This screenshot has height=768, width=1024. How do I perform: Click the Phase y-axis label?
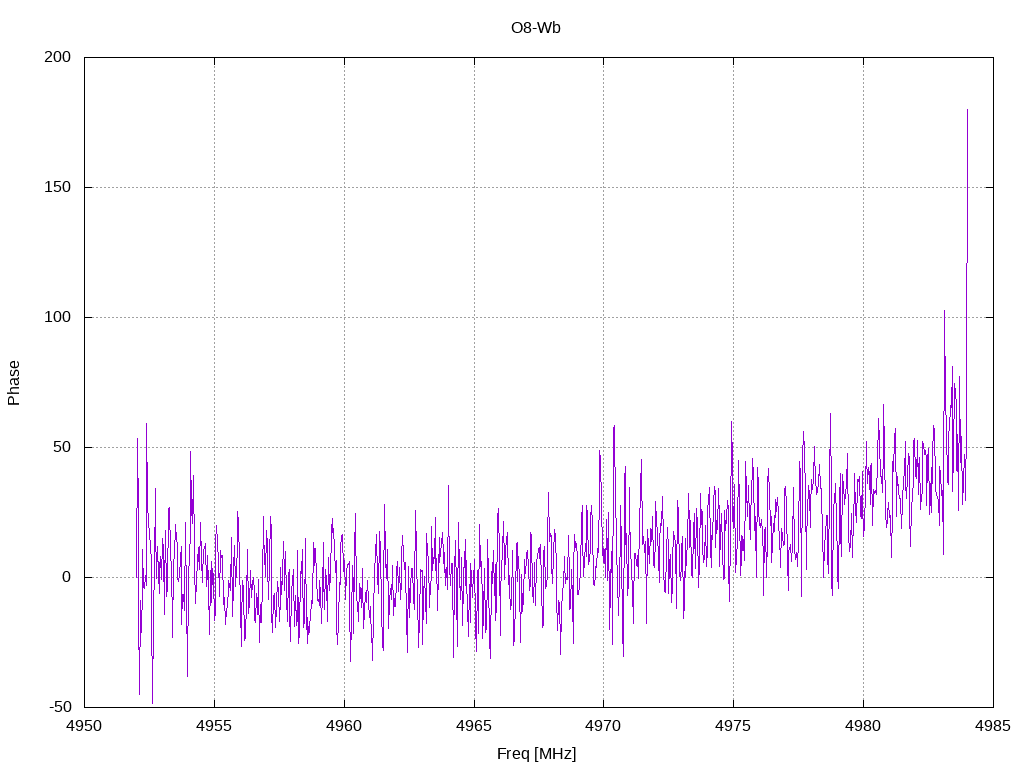14,383
